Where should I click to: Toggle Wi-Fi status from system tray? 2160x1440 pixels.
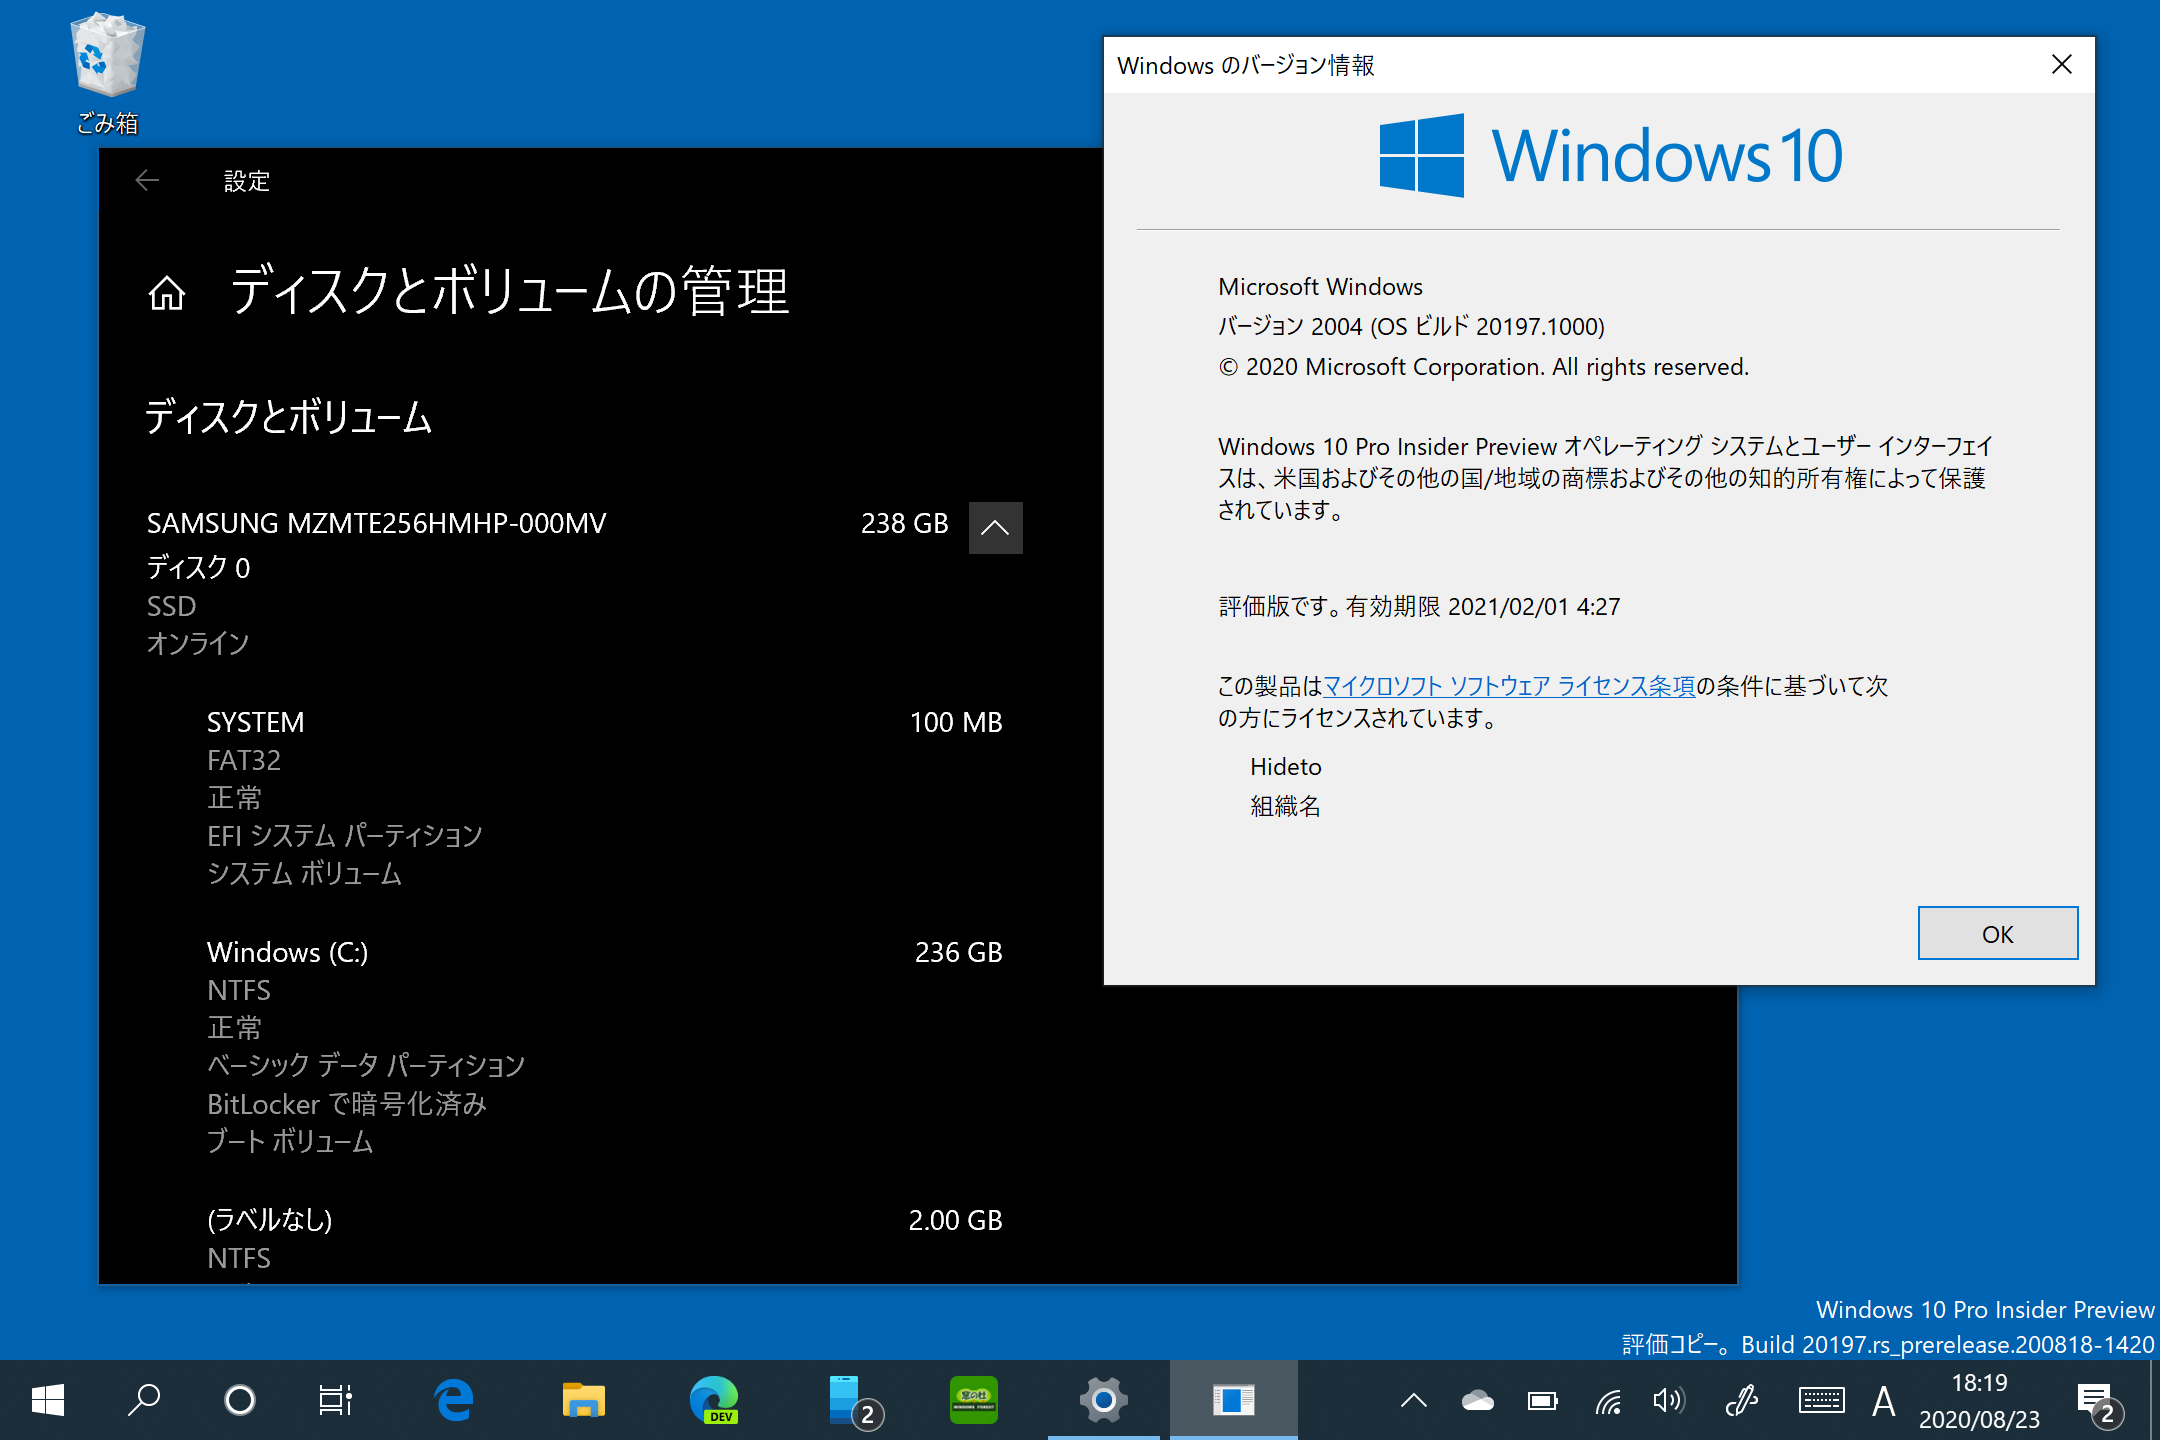(1608, 1399)
